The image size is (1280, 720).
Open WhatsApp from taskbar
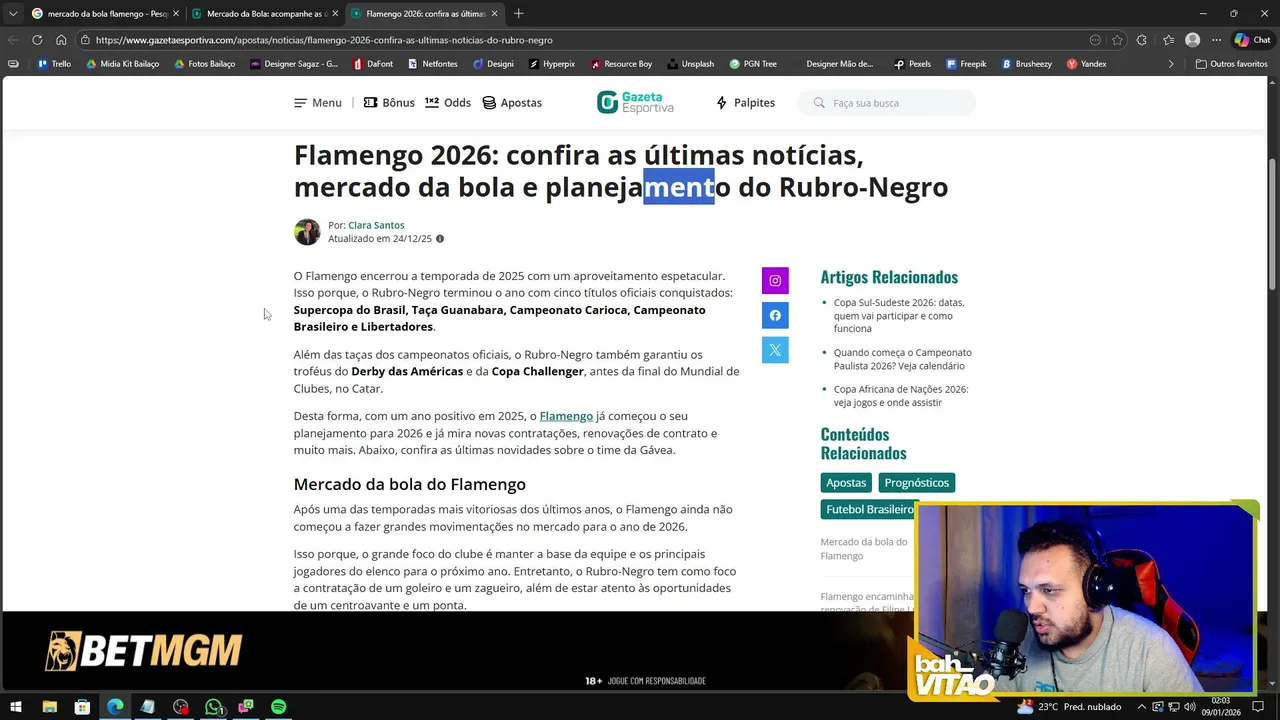pos(213,707)
